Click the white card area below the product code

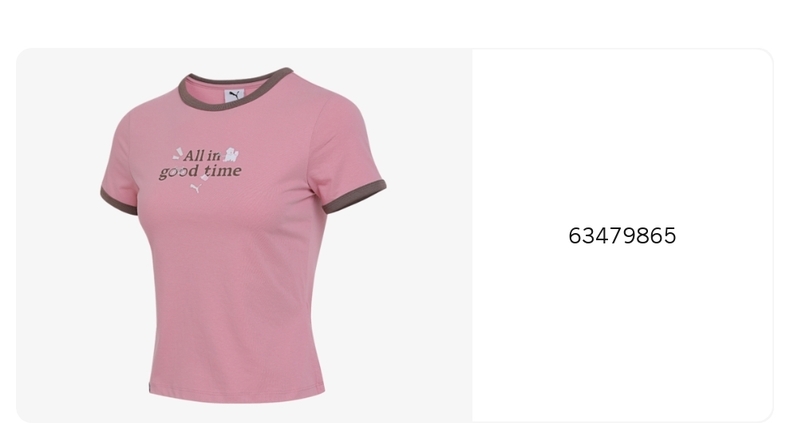point(622,332)
